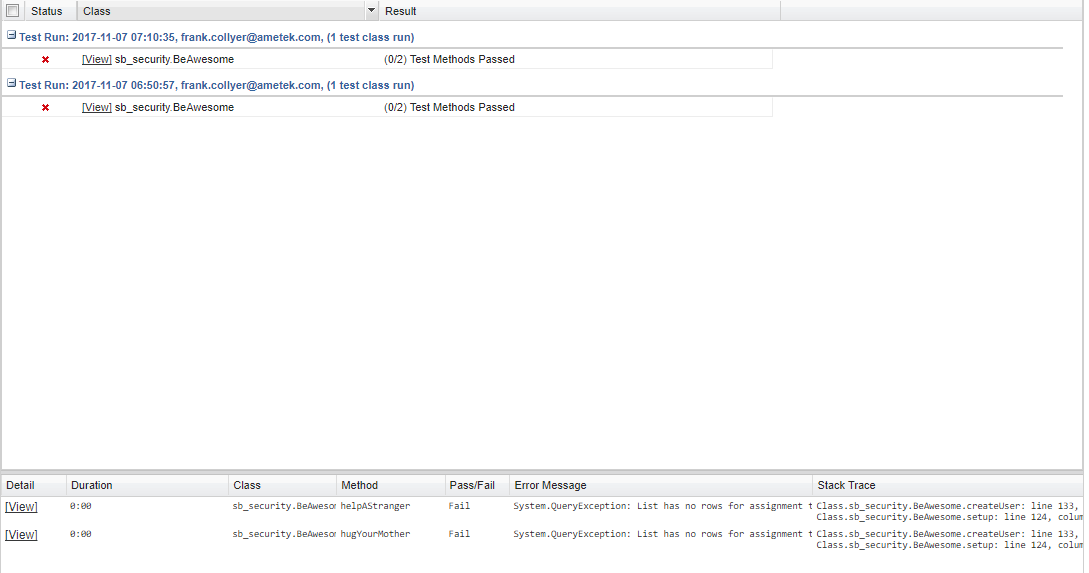Click the red fail icon for the 07:10:35 run

[x=45, y=60]
